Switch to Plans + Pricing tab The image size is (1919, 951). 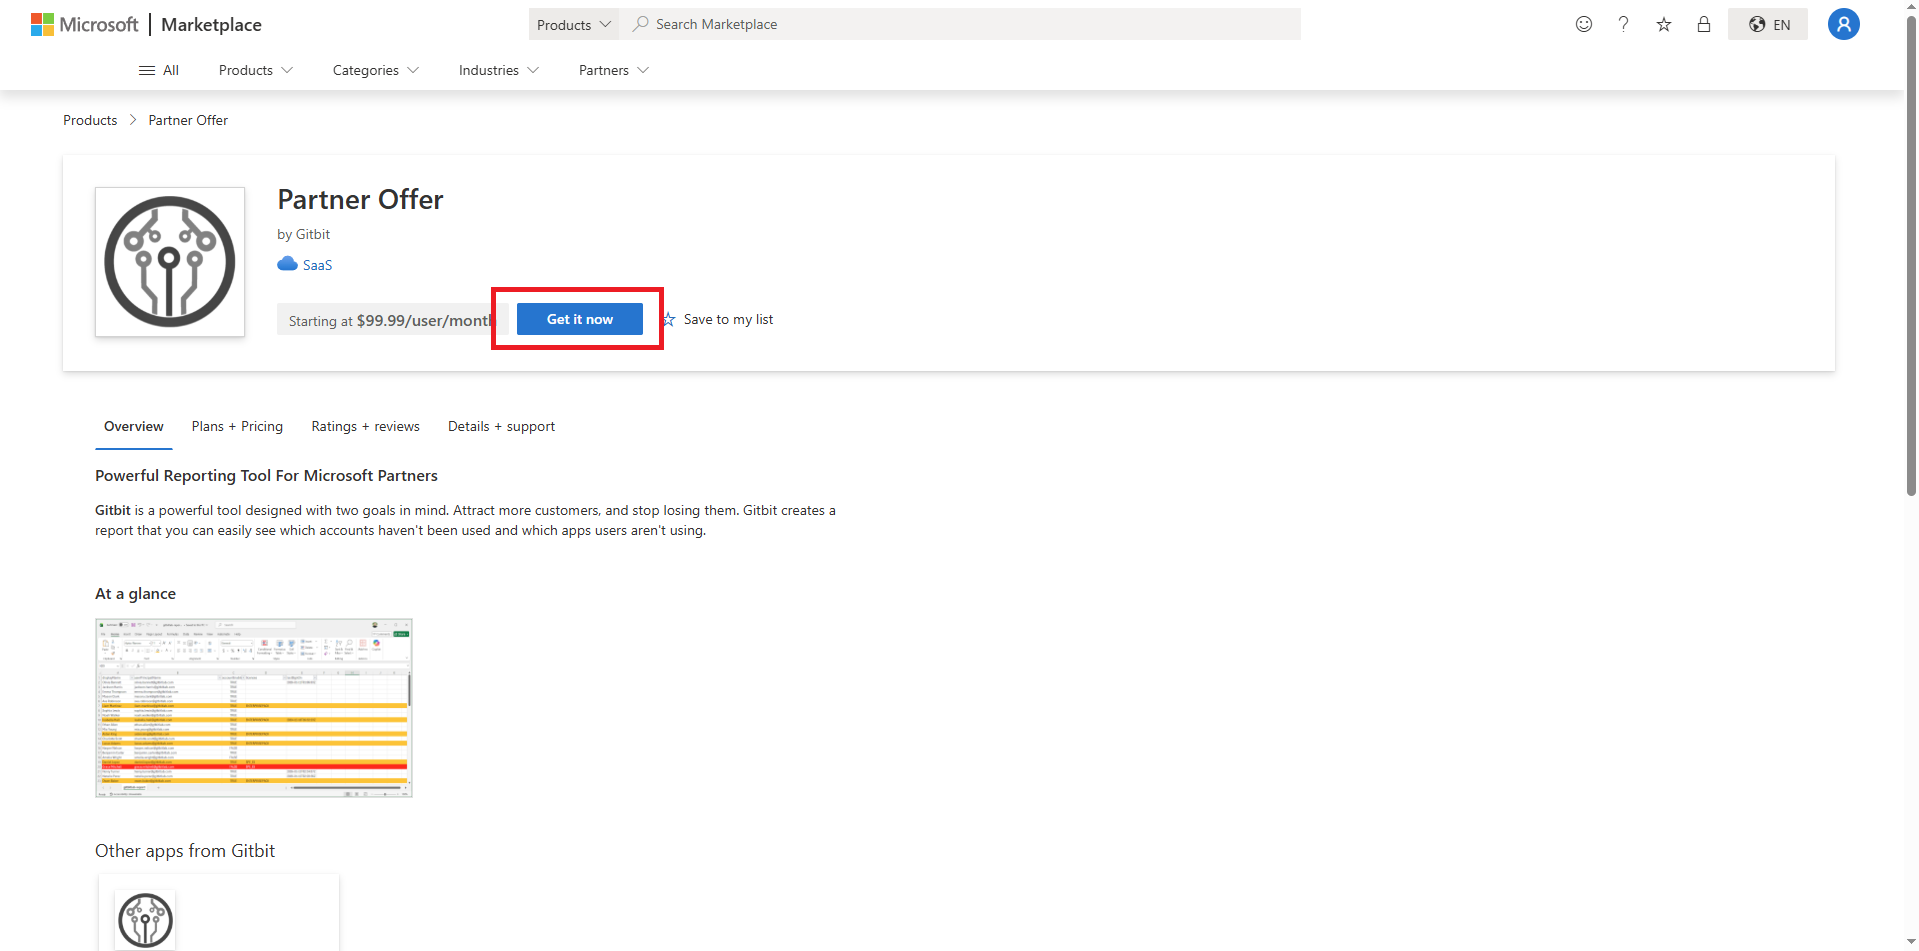coord(237,426)
